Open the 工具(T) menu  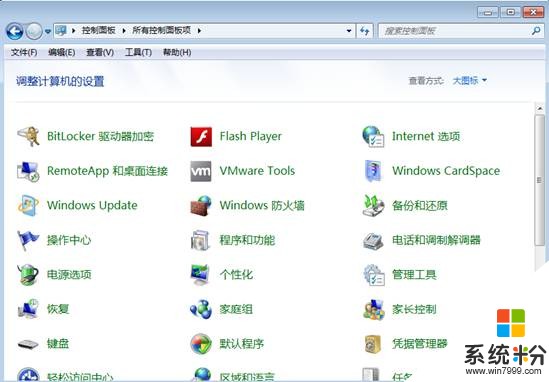pyautogui.click(x=138, y=53)
